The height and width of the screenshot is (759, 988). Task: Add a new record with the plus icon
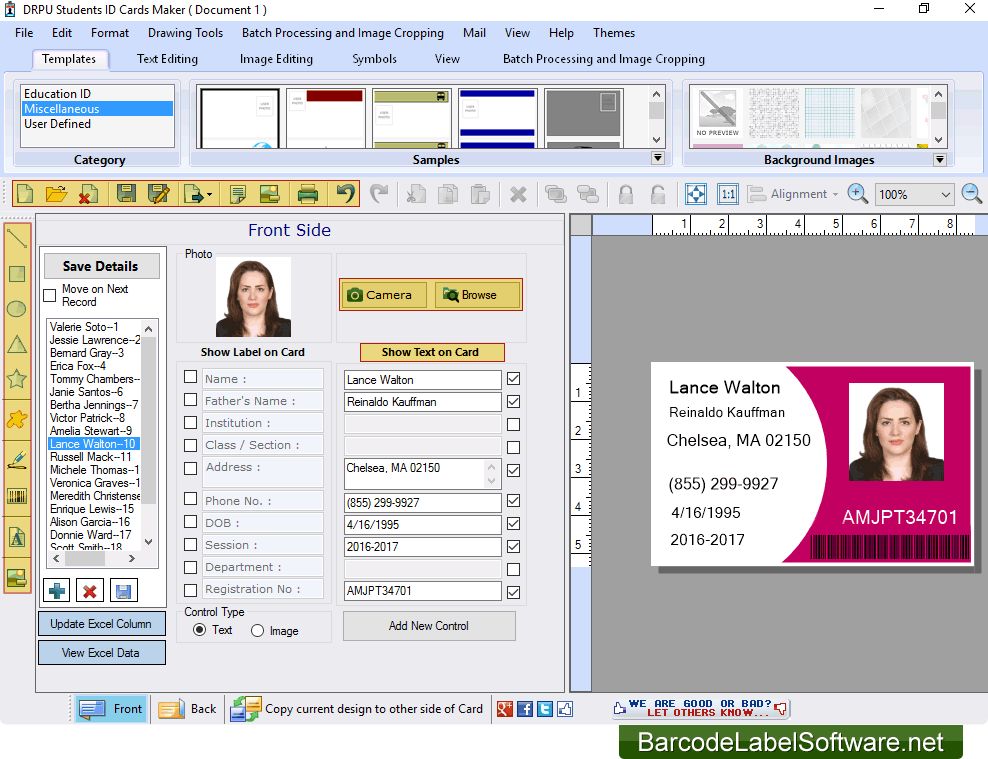click(57, 591)
